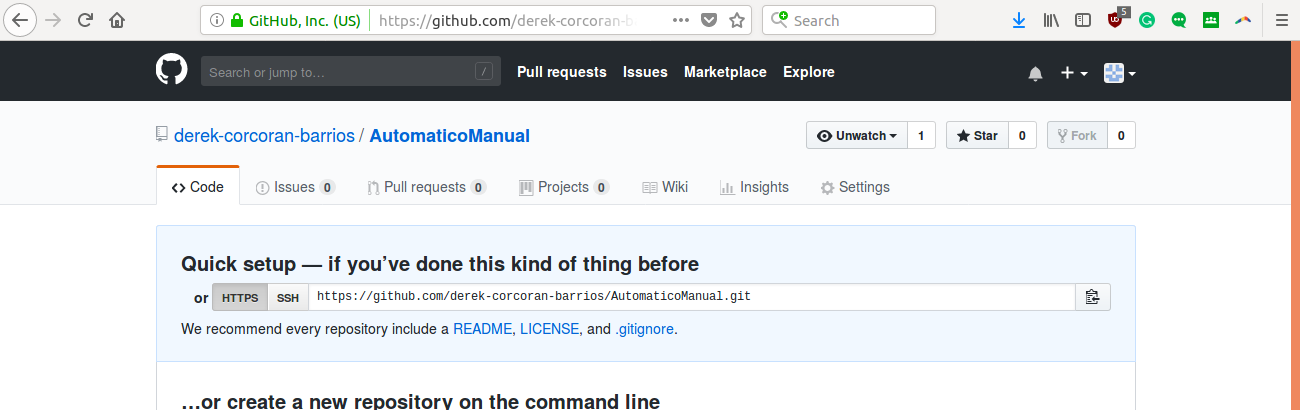Click the GitHub Octocat logo

172,71
